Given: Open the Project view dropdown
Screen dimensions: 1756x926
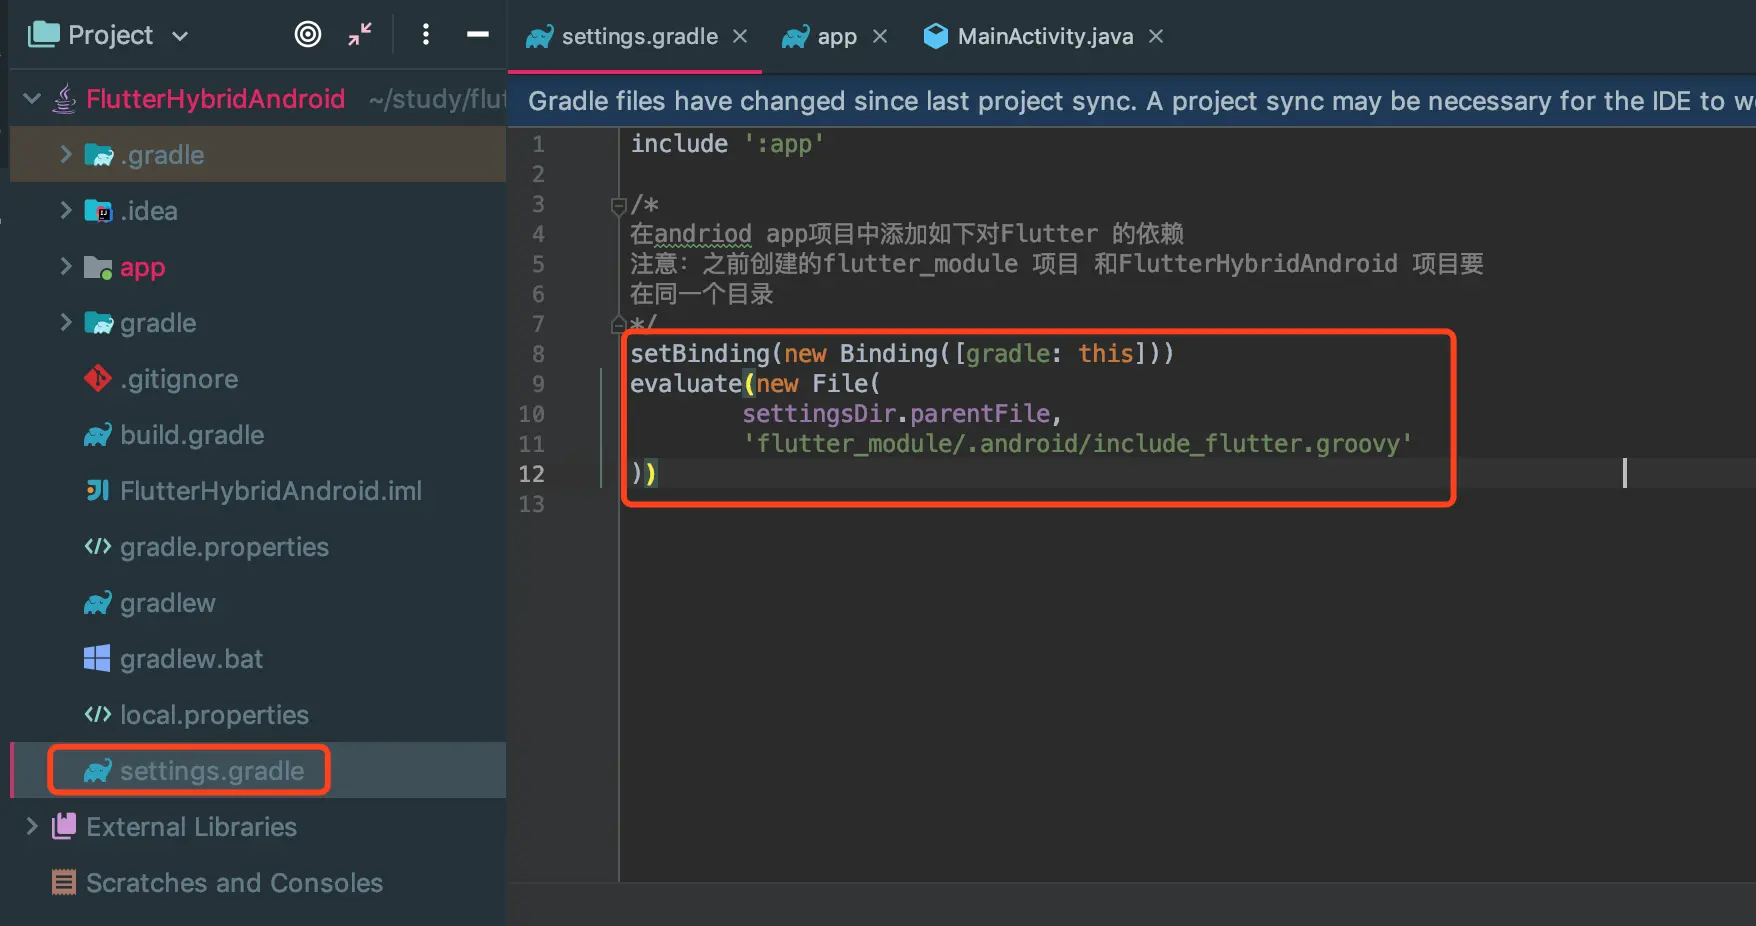Looking at the screenshot, I should 180,36.
